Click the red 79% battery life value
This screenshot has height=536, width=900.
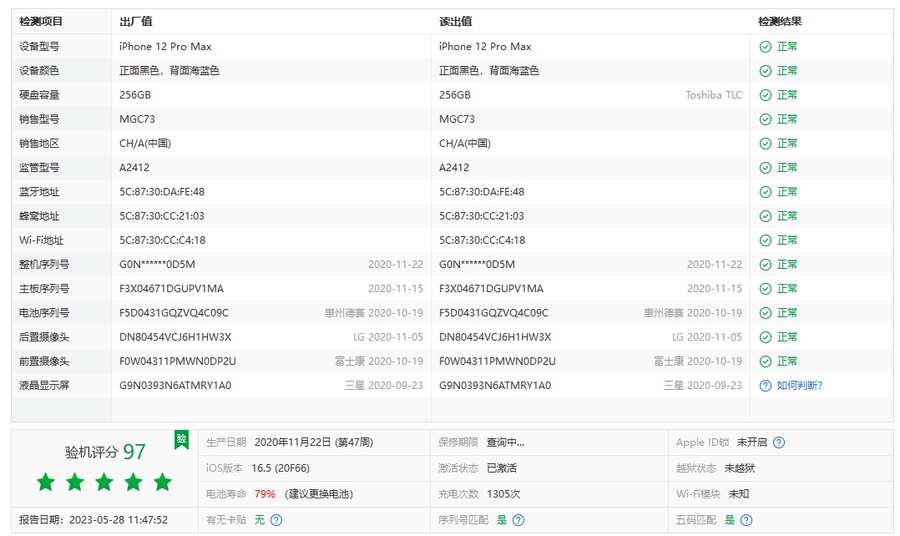pyautogui.click(x=265, y=494)
